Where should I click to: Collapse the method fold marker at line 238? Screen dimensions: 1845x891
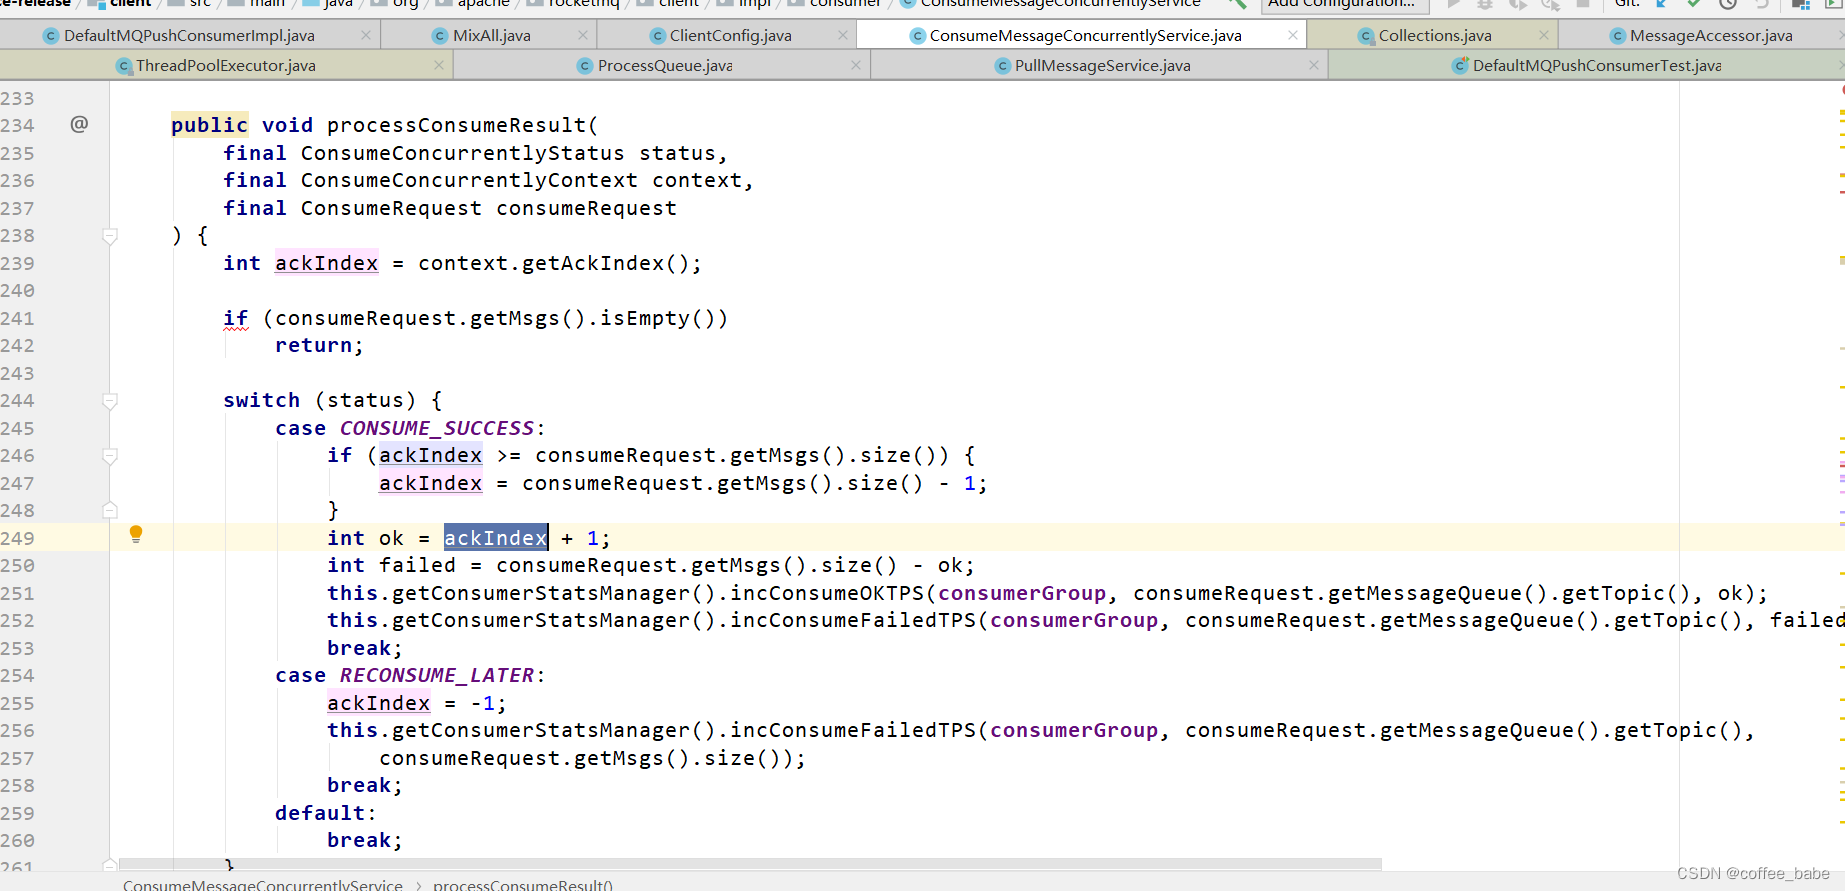coord(110,236)
